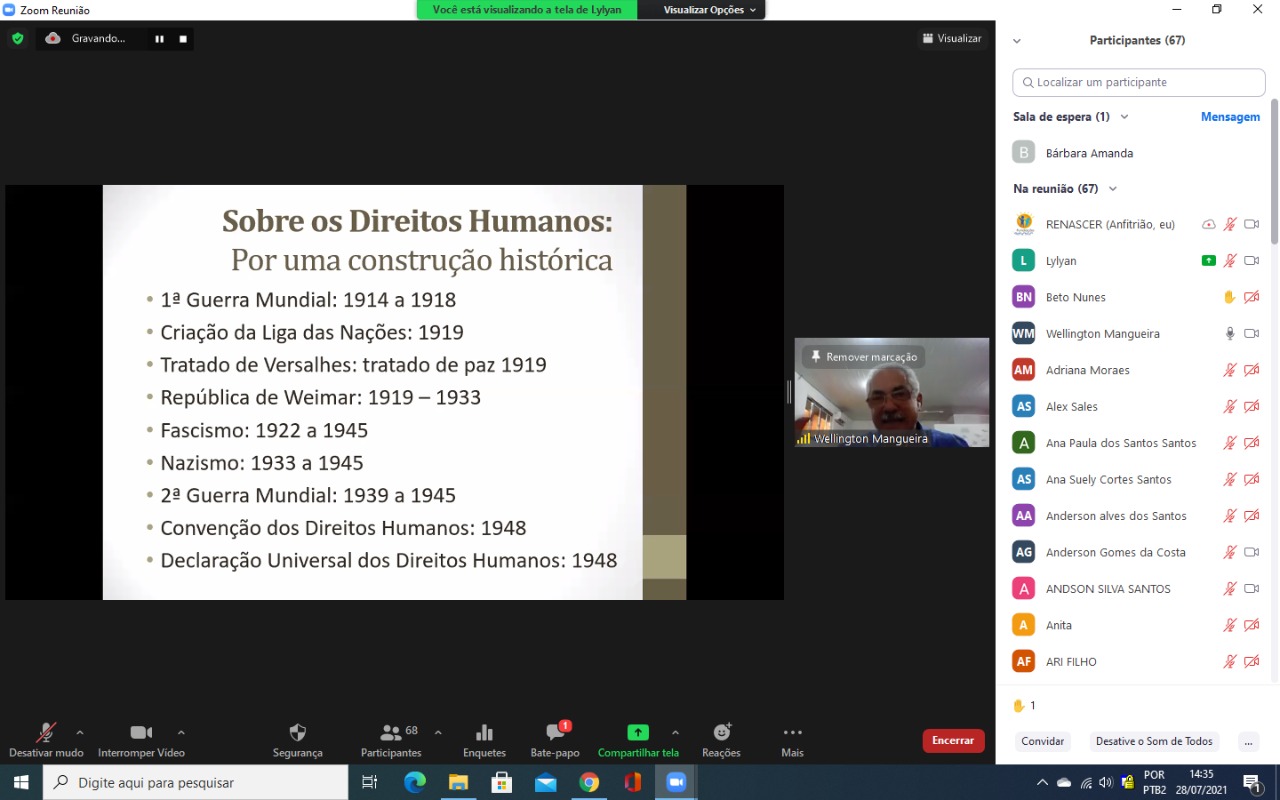Screen dimensions: 1280x800
Task: Click the green encryption shield icon
Action: click(x=18, y=39)
